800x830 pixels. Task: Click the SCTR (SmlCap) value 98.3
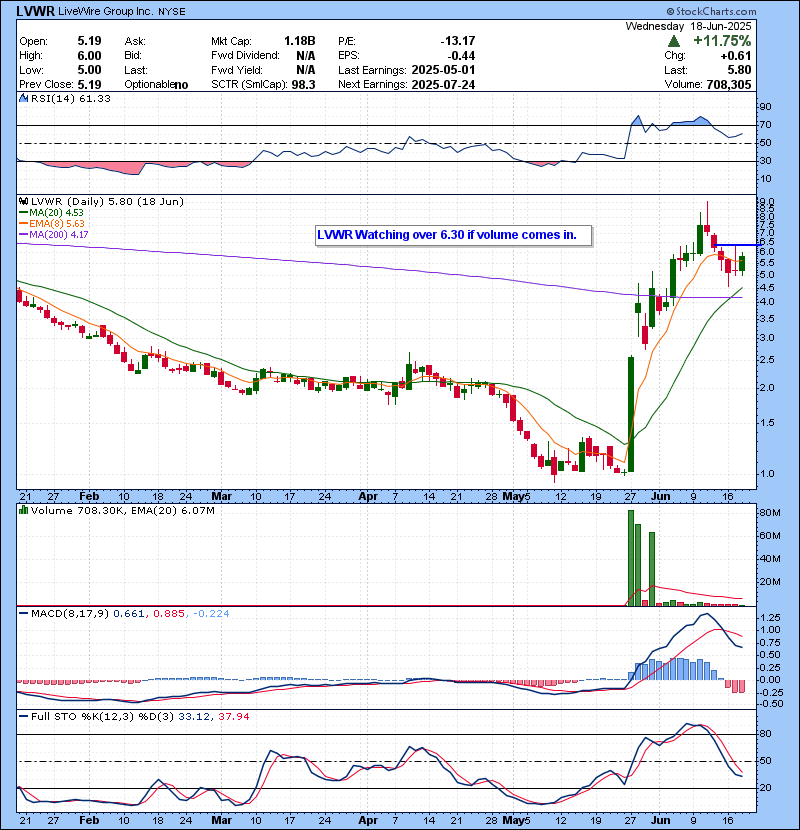coord(303,85)
